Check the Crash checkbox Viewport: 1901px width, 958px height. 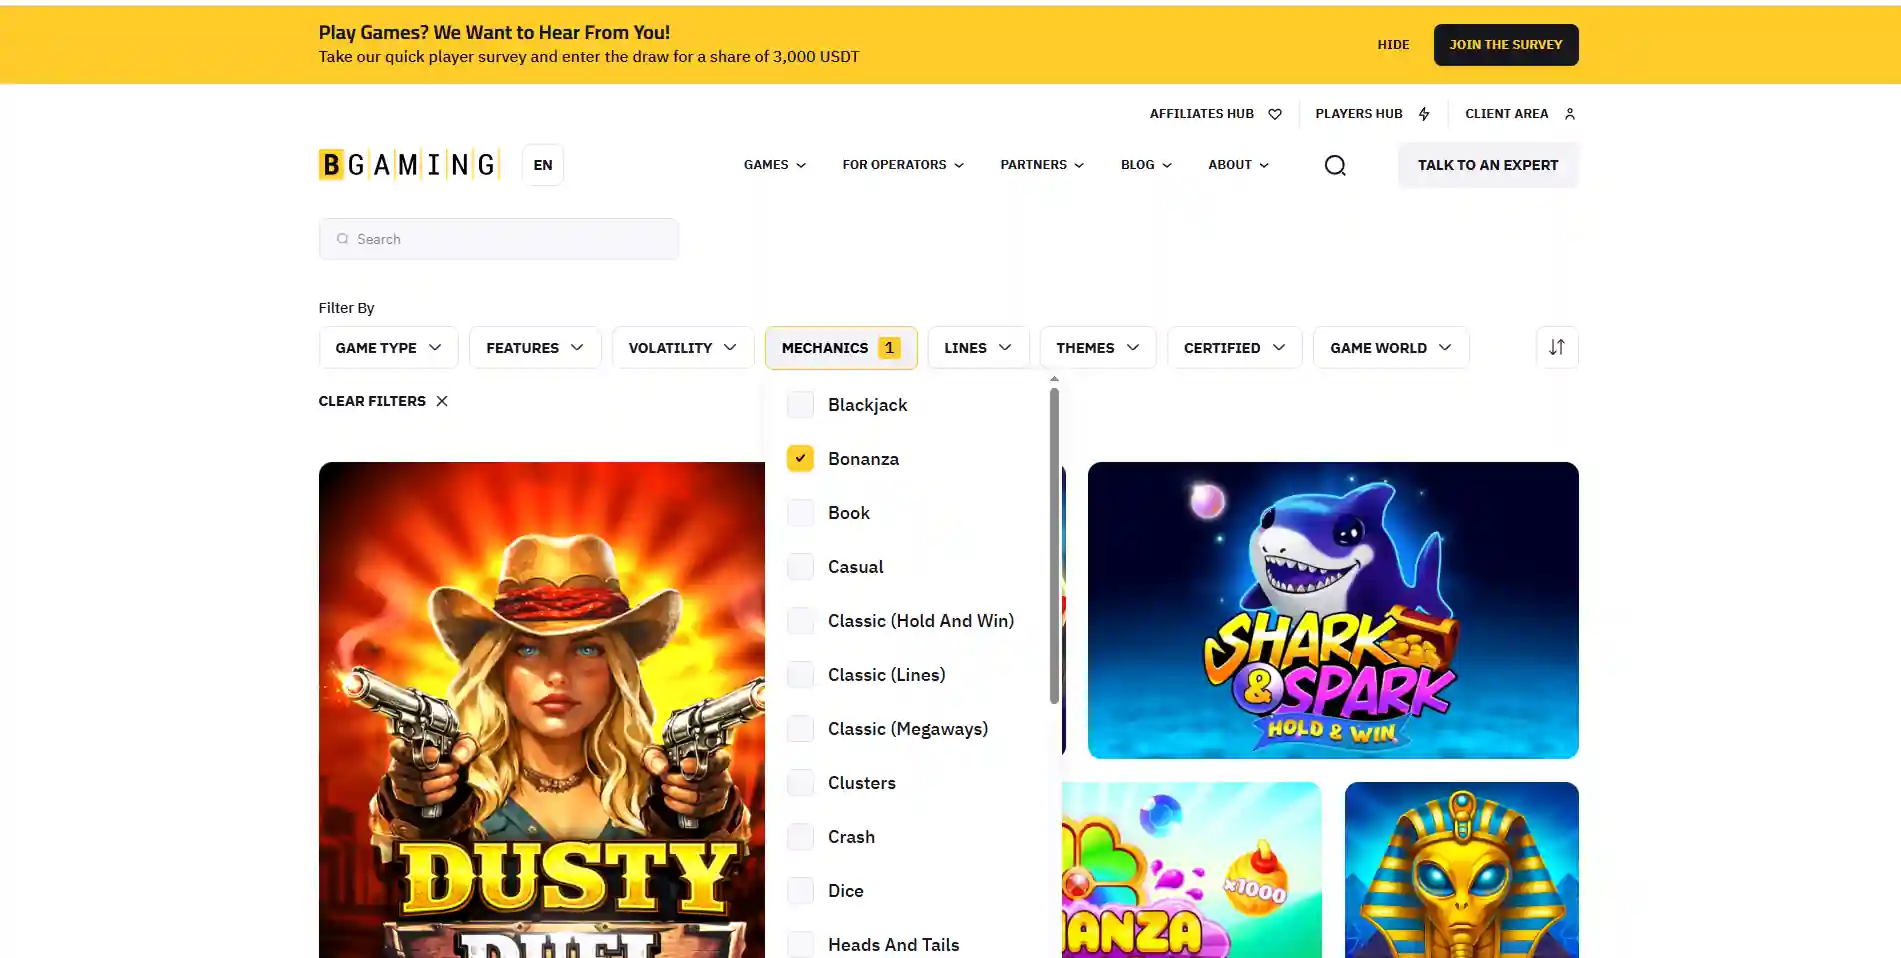(800, 837)
